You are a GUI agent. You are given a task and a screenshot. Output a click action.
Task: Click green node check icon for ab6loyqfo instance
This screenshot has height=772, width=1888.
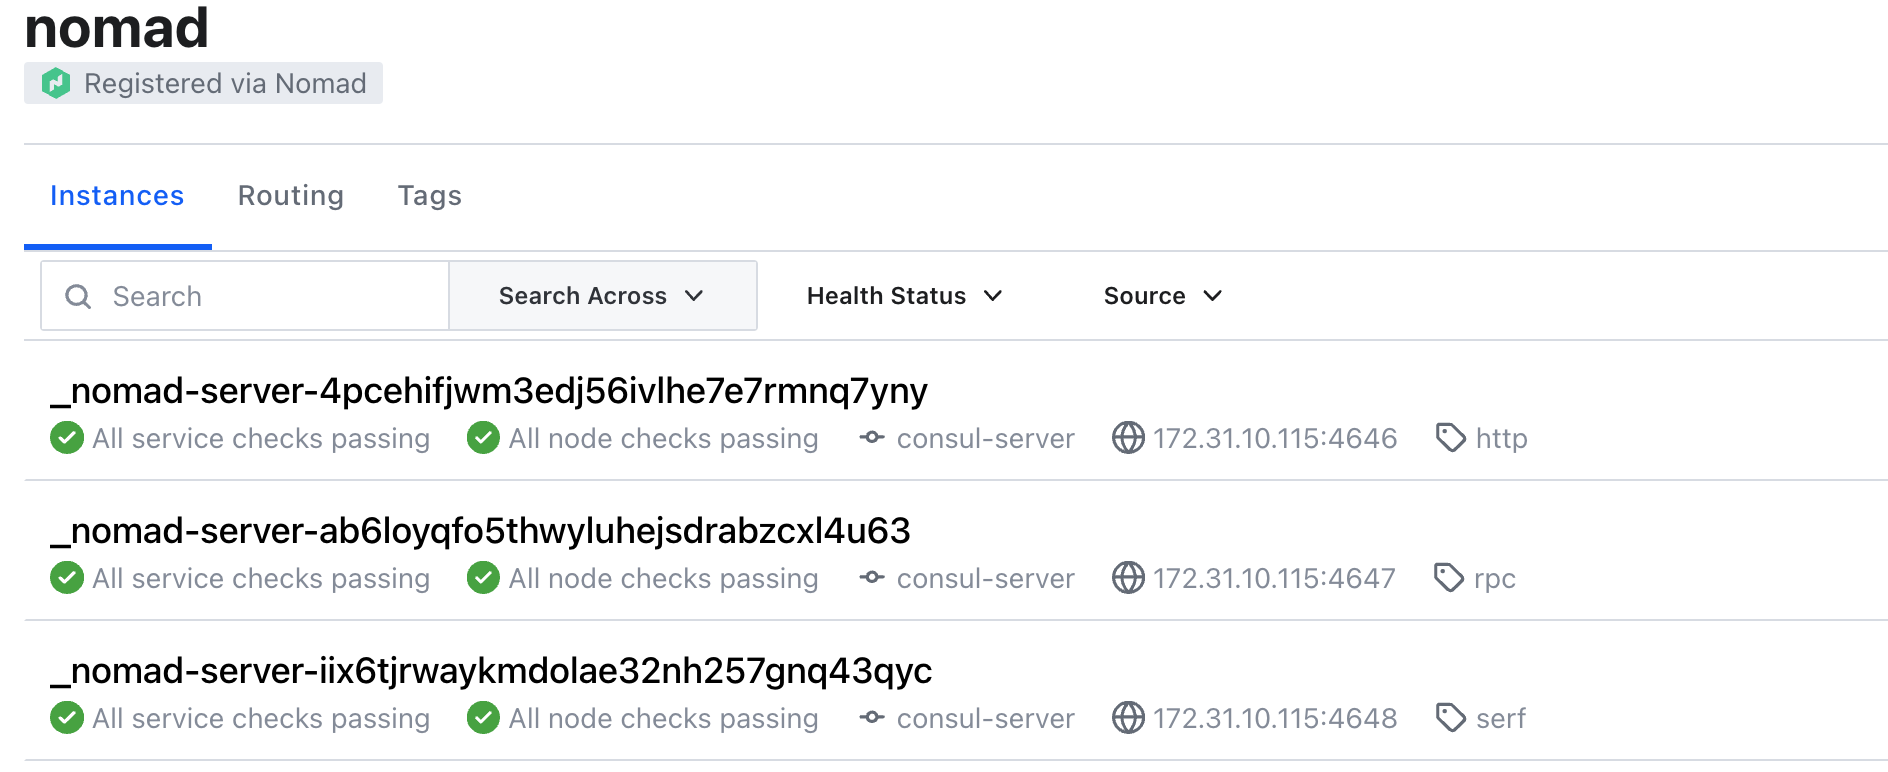[483, 578]
